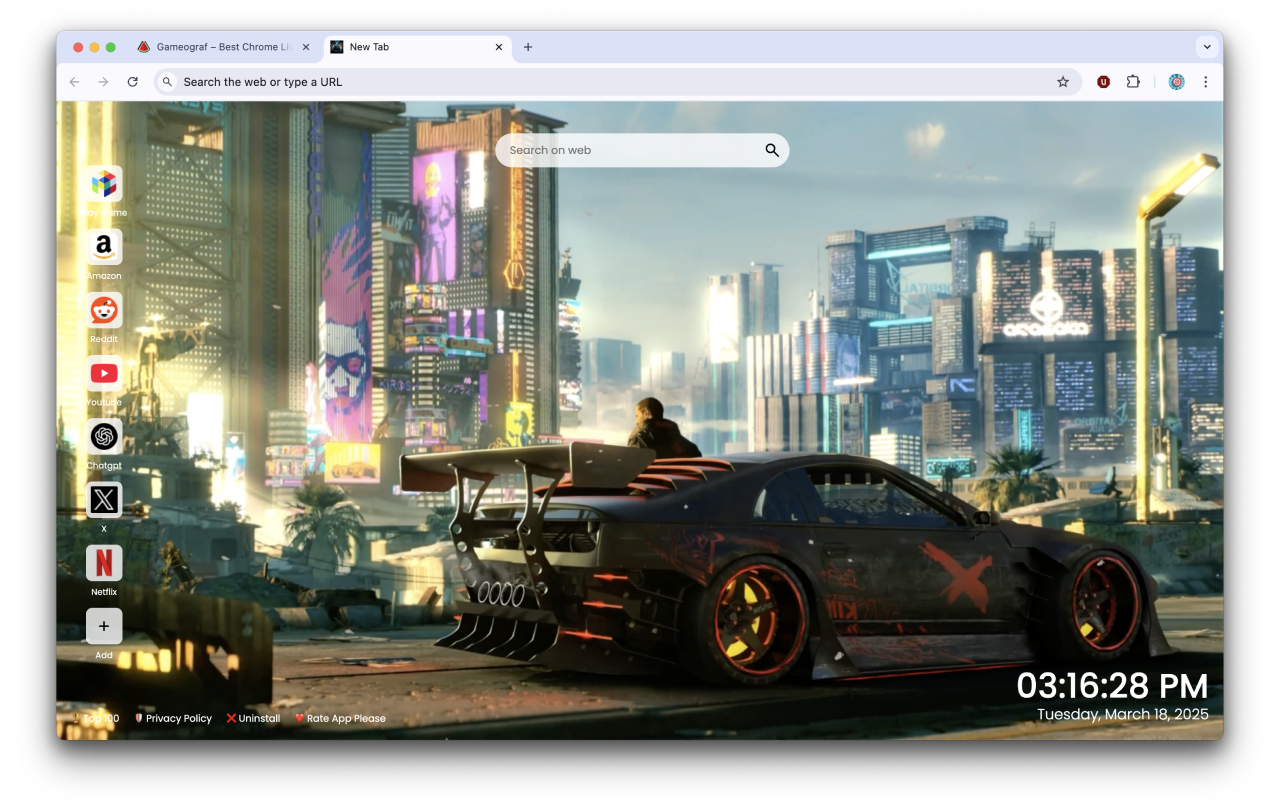This screenshot has height=800, width=1280.
Task: Click the Add shortcut plus icon
Action: pyautogui.click(x=104, y=626)
